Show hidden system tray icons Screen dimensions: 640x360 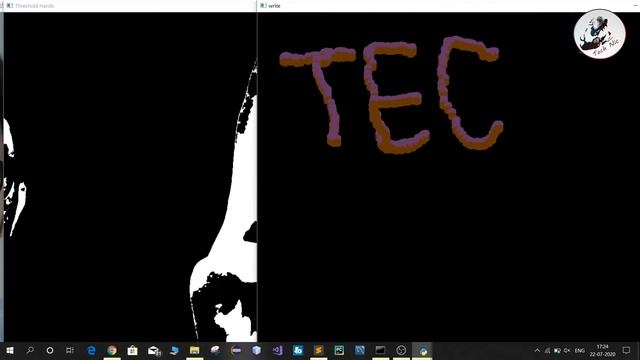(537, 350)
